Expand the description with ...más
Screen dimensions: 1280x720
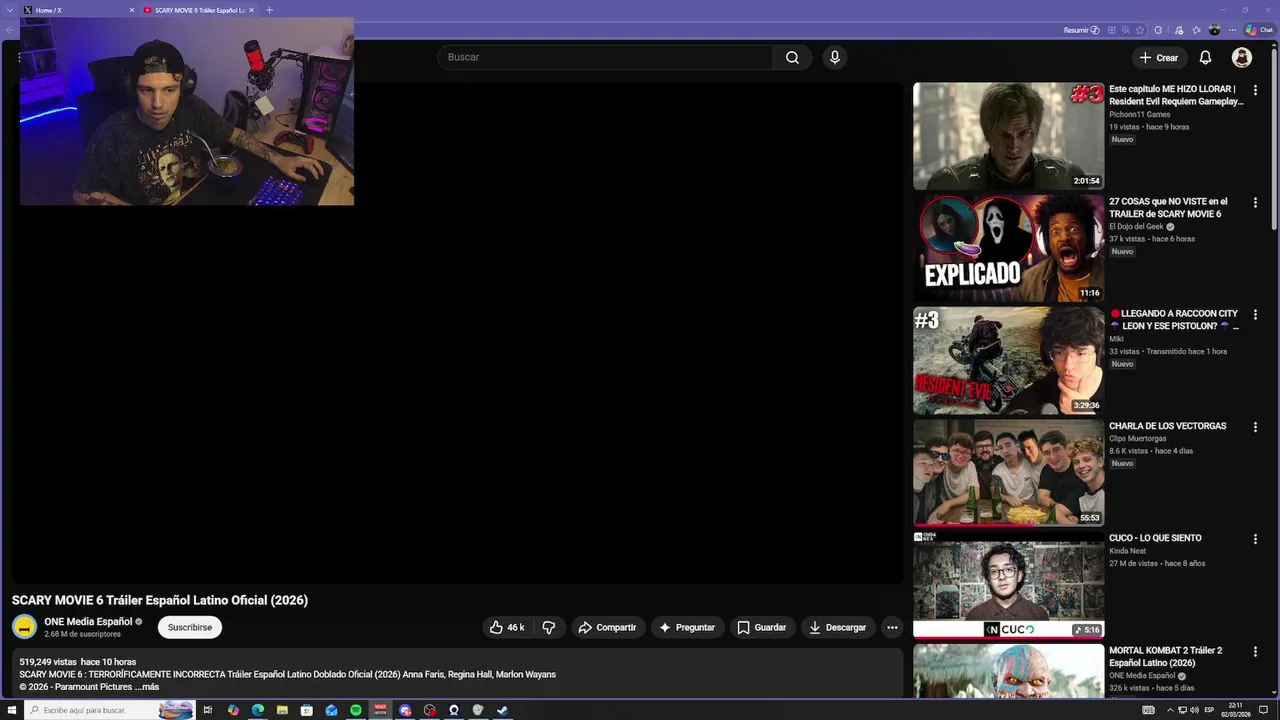click(x=146, y=687)
